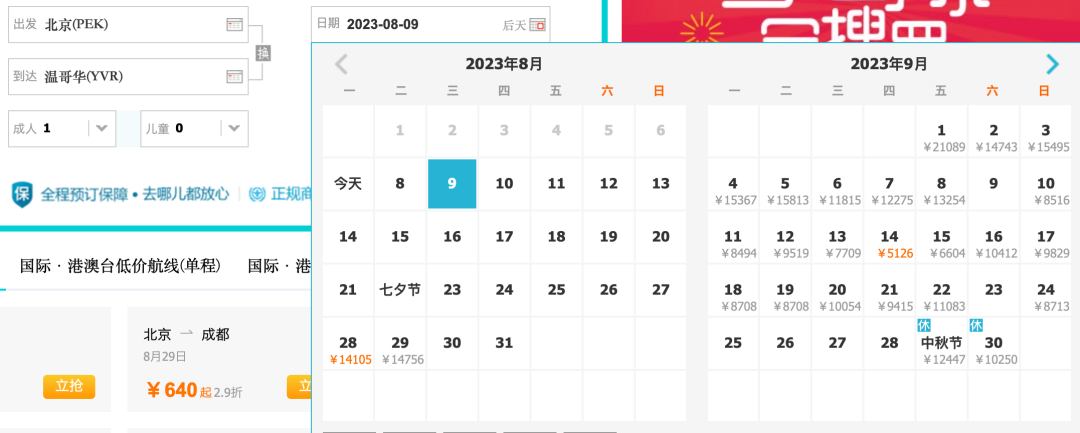Select August 10 in calendar

click(x=504, y=184)
